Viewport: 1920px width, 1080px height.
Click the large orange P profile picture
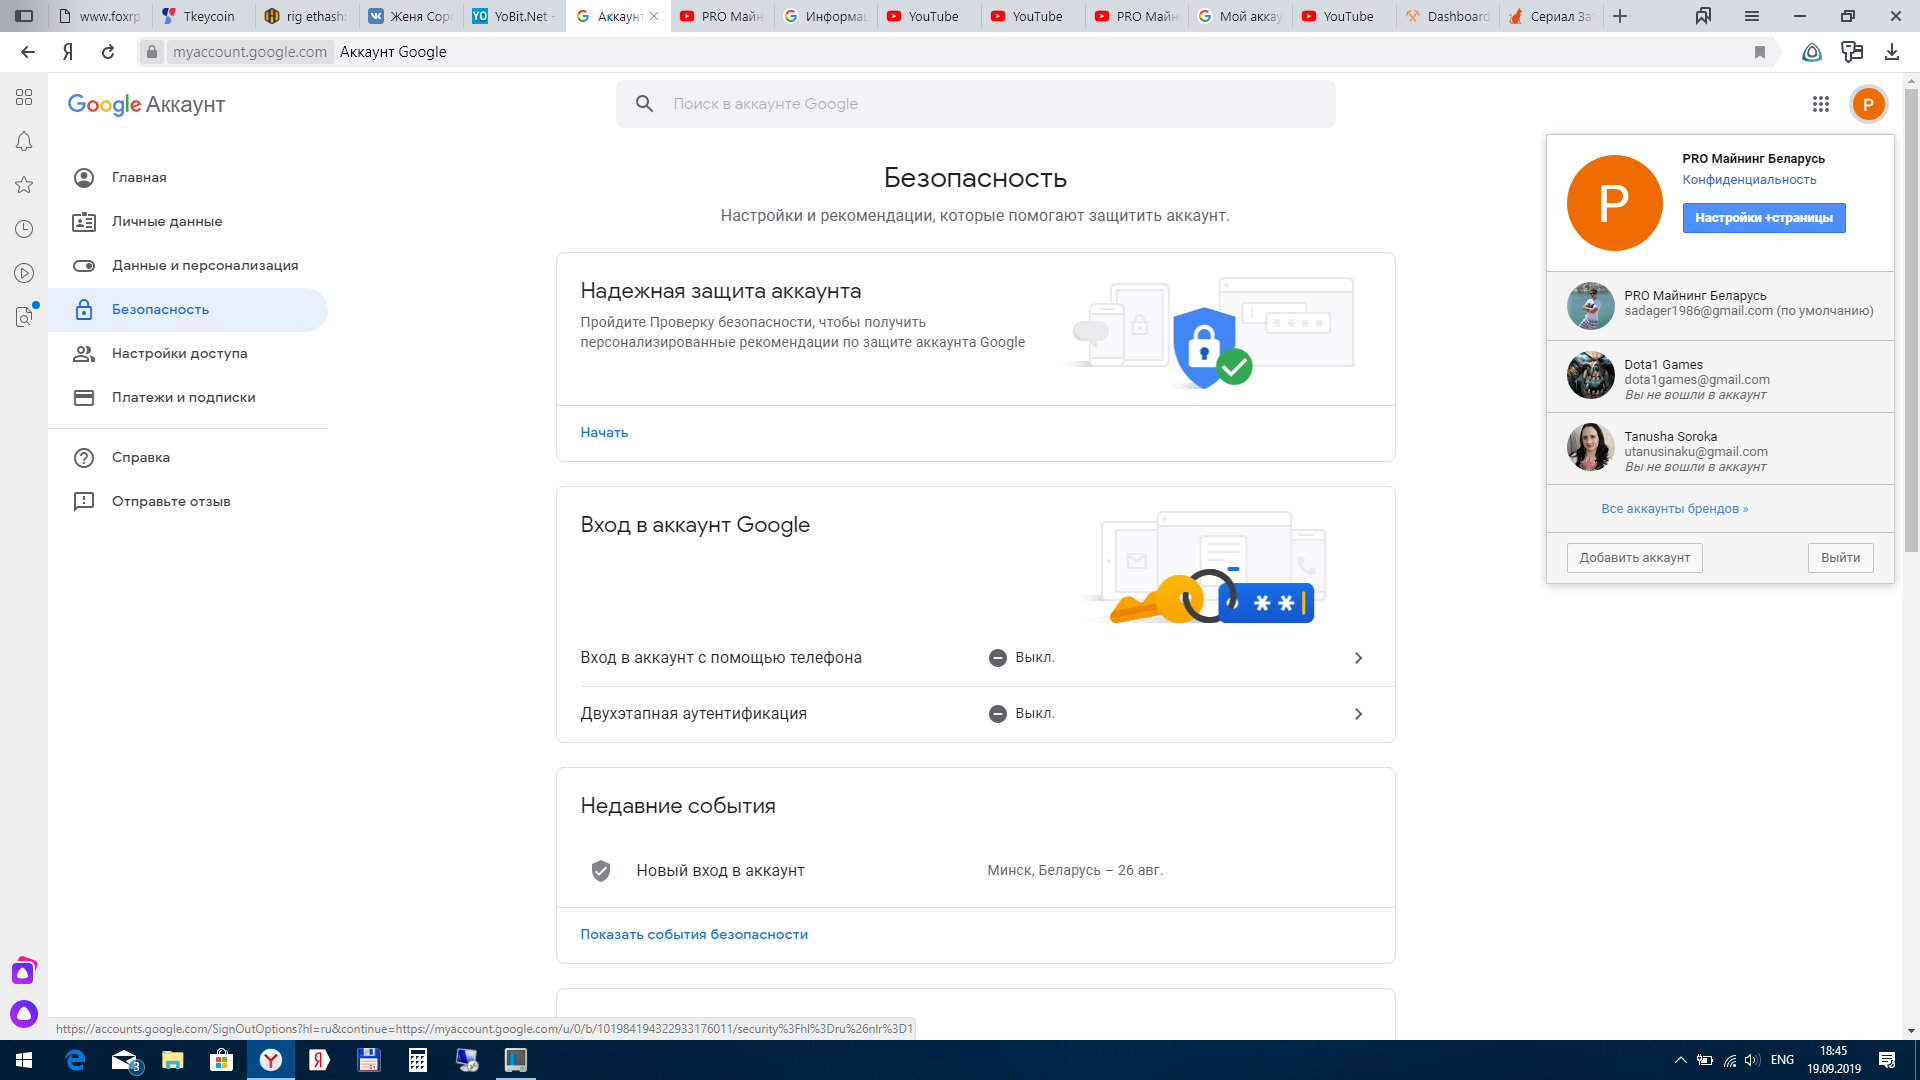tap(1614, 203)
